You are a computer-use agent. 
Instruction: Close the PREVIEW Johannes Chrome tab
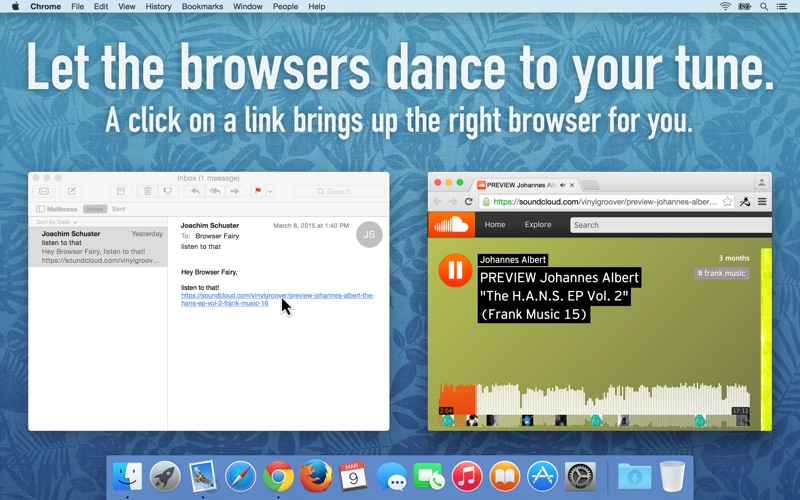coord(572,185)
